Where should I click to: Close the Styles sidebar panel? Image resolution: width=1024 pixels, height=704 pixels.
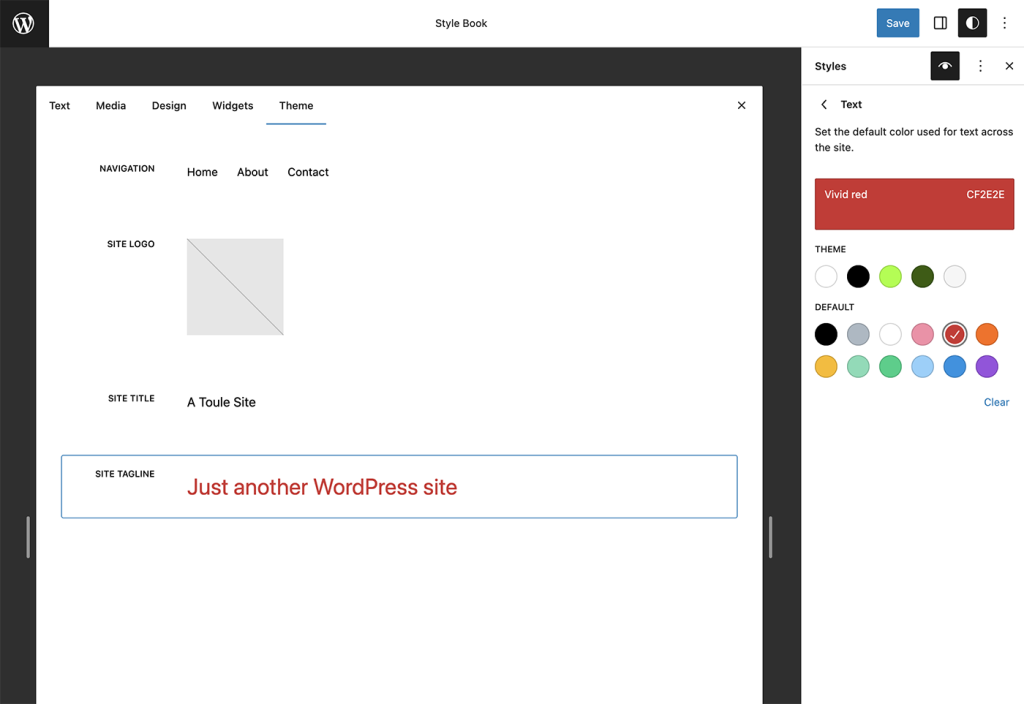(x=1009, y=66)
